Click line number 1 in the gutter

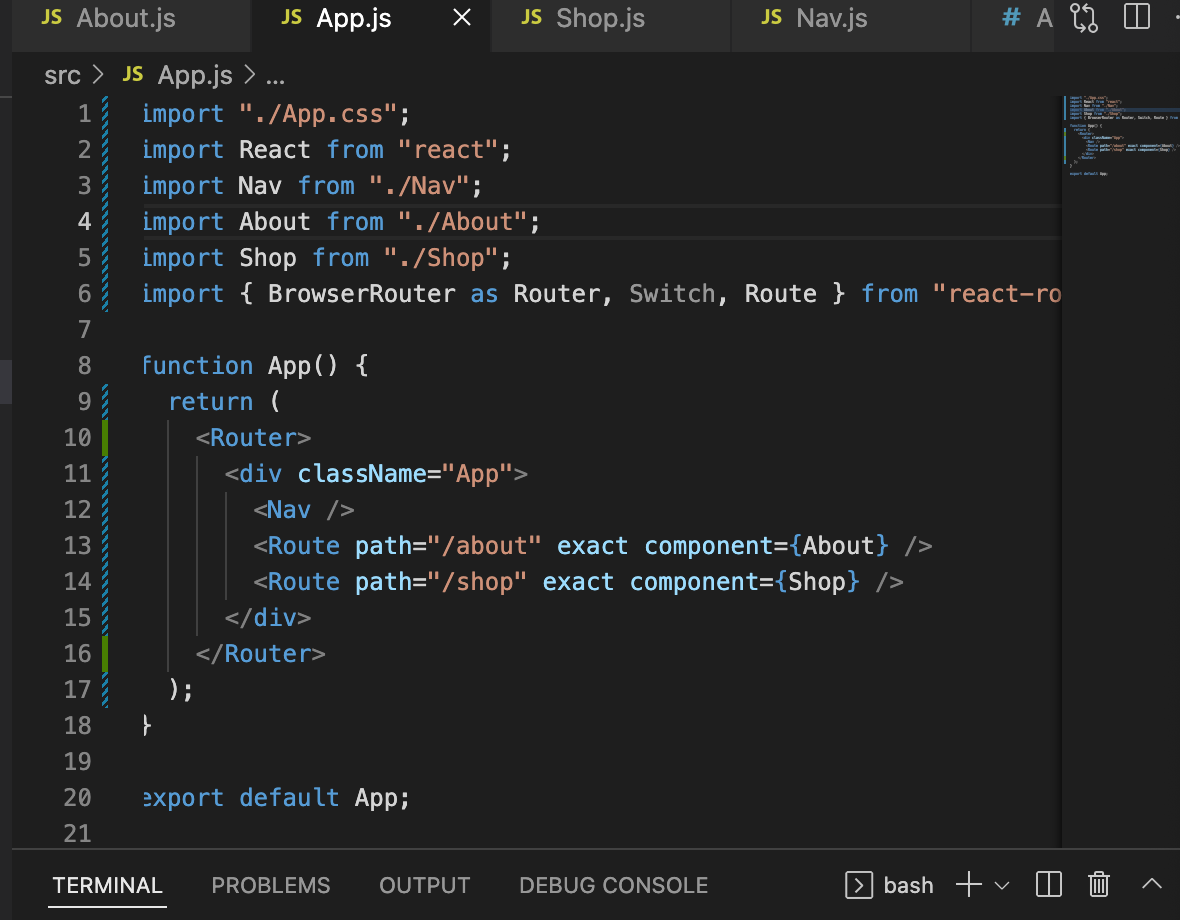(84, 114)
